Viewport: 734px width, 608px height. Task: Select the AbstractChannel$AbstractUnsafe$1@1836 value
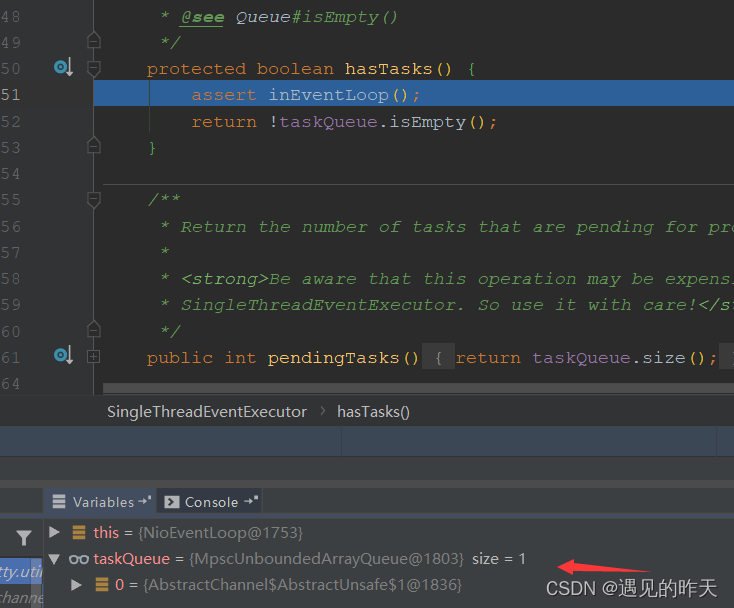click(x=302, y=585)
